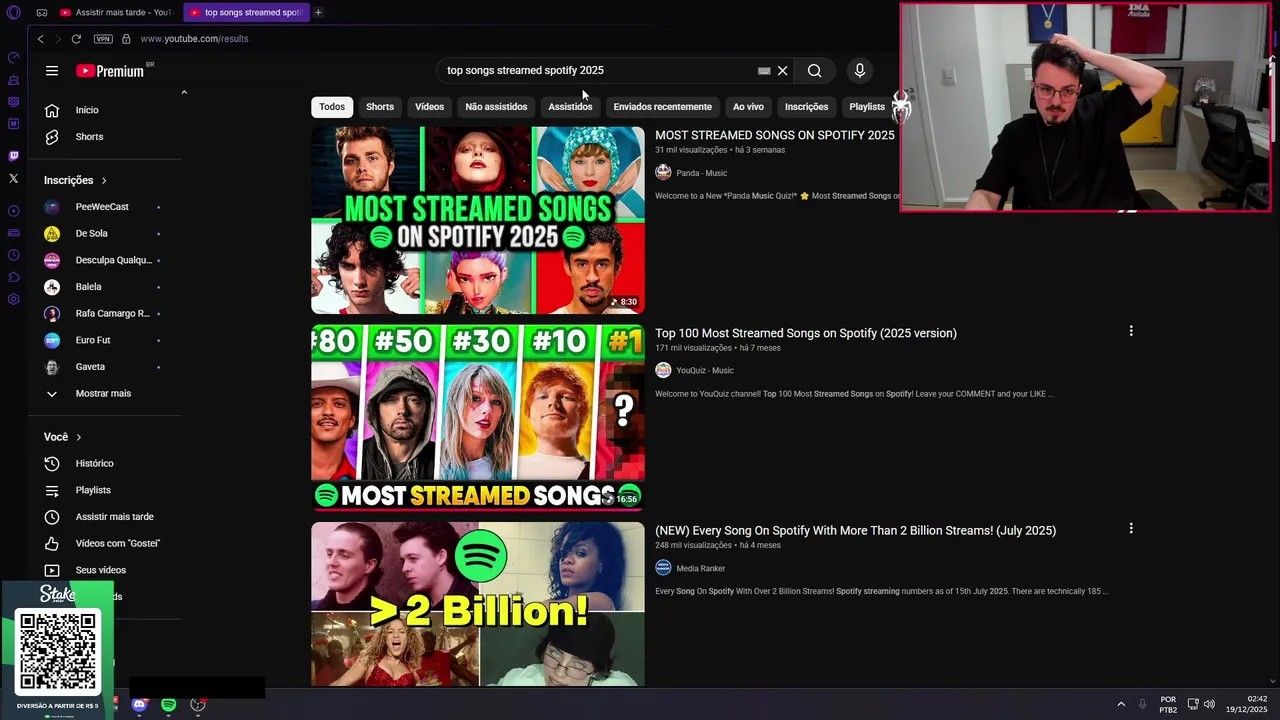This screenshot has width=1280, height=720.
Task: Open the '>2 Billion!' video thumbnail
Action: click(x=478, y=604)
